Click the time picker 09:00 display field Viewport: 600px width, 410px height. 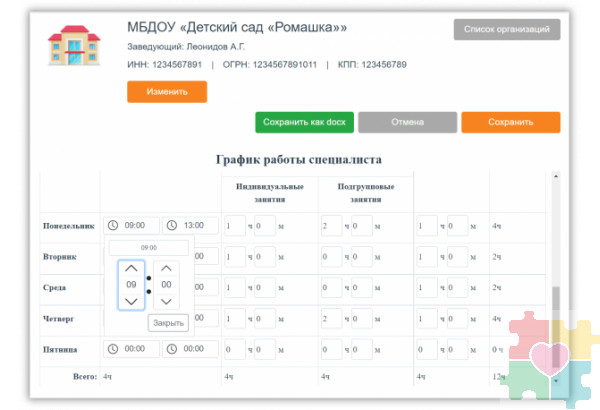pos(149,248)
